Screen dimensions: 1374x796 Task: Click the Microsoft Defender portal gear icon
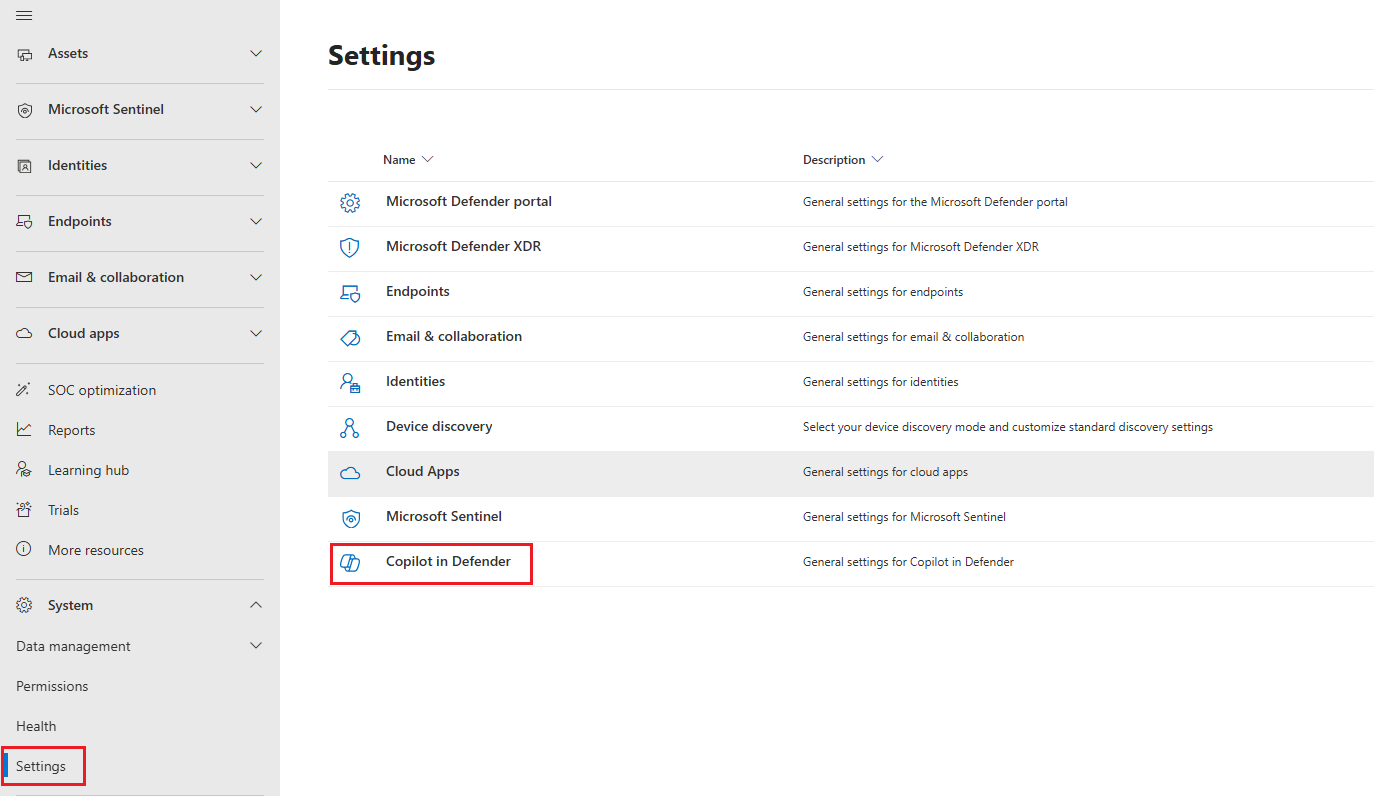click(x=350, y=202)
